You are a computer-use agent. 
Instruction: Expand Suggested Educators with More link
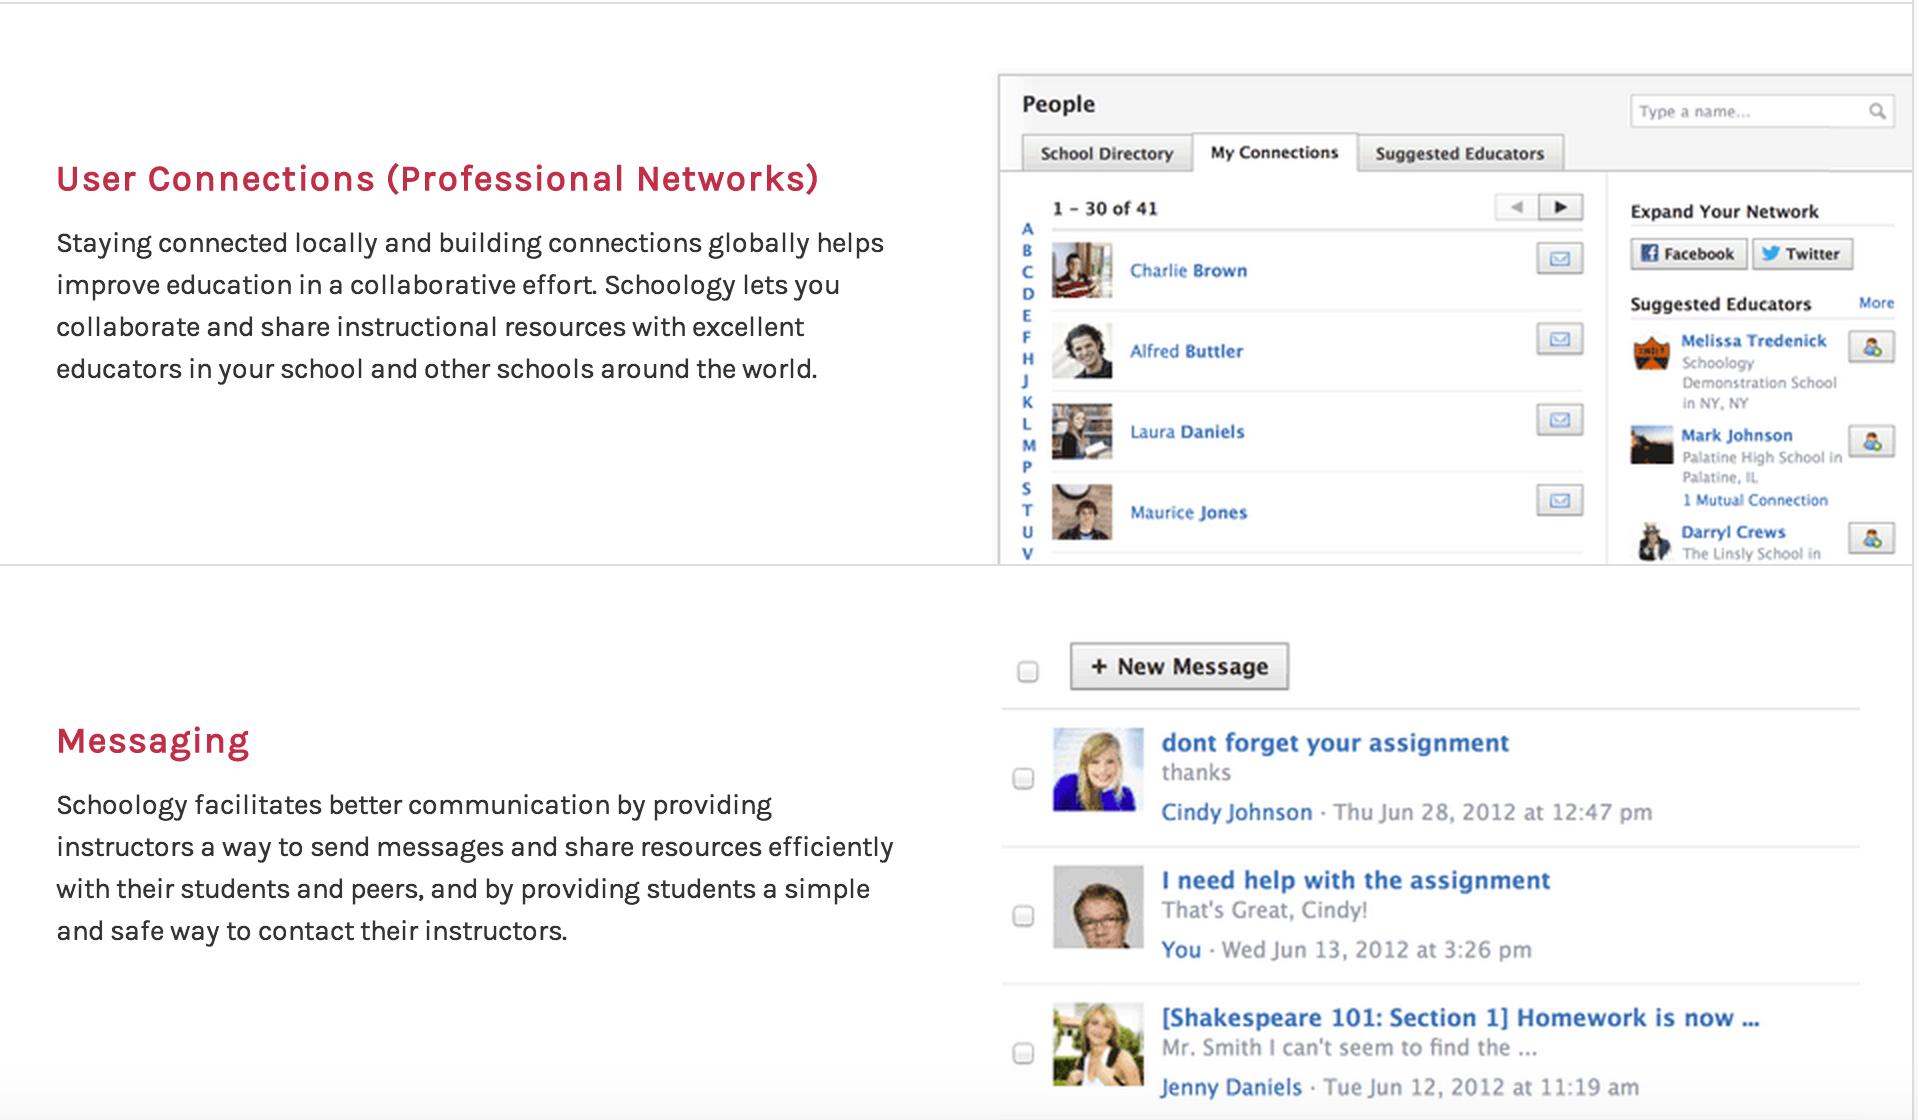1876,302
